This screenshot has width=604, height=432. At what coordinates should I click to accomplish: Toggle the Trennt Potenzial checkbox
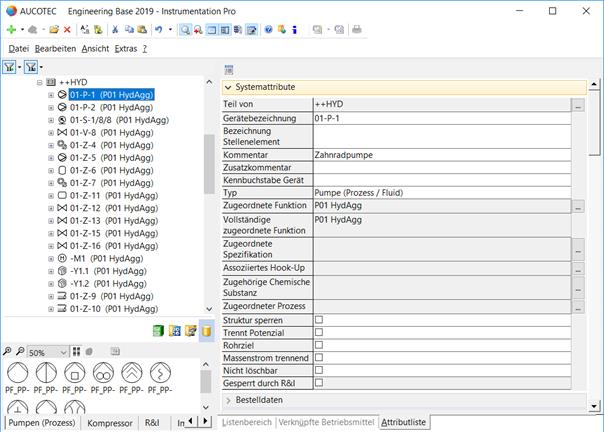319,332
